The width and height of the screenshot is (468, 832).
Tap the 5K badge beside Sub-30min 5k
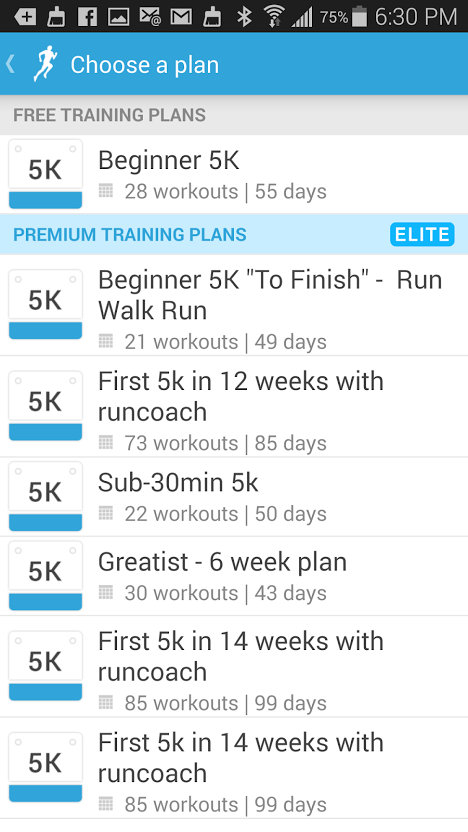click(x=46, y=496)
